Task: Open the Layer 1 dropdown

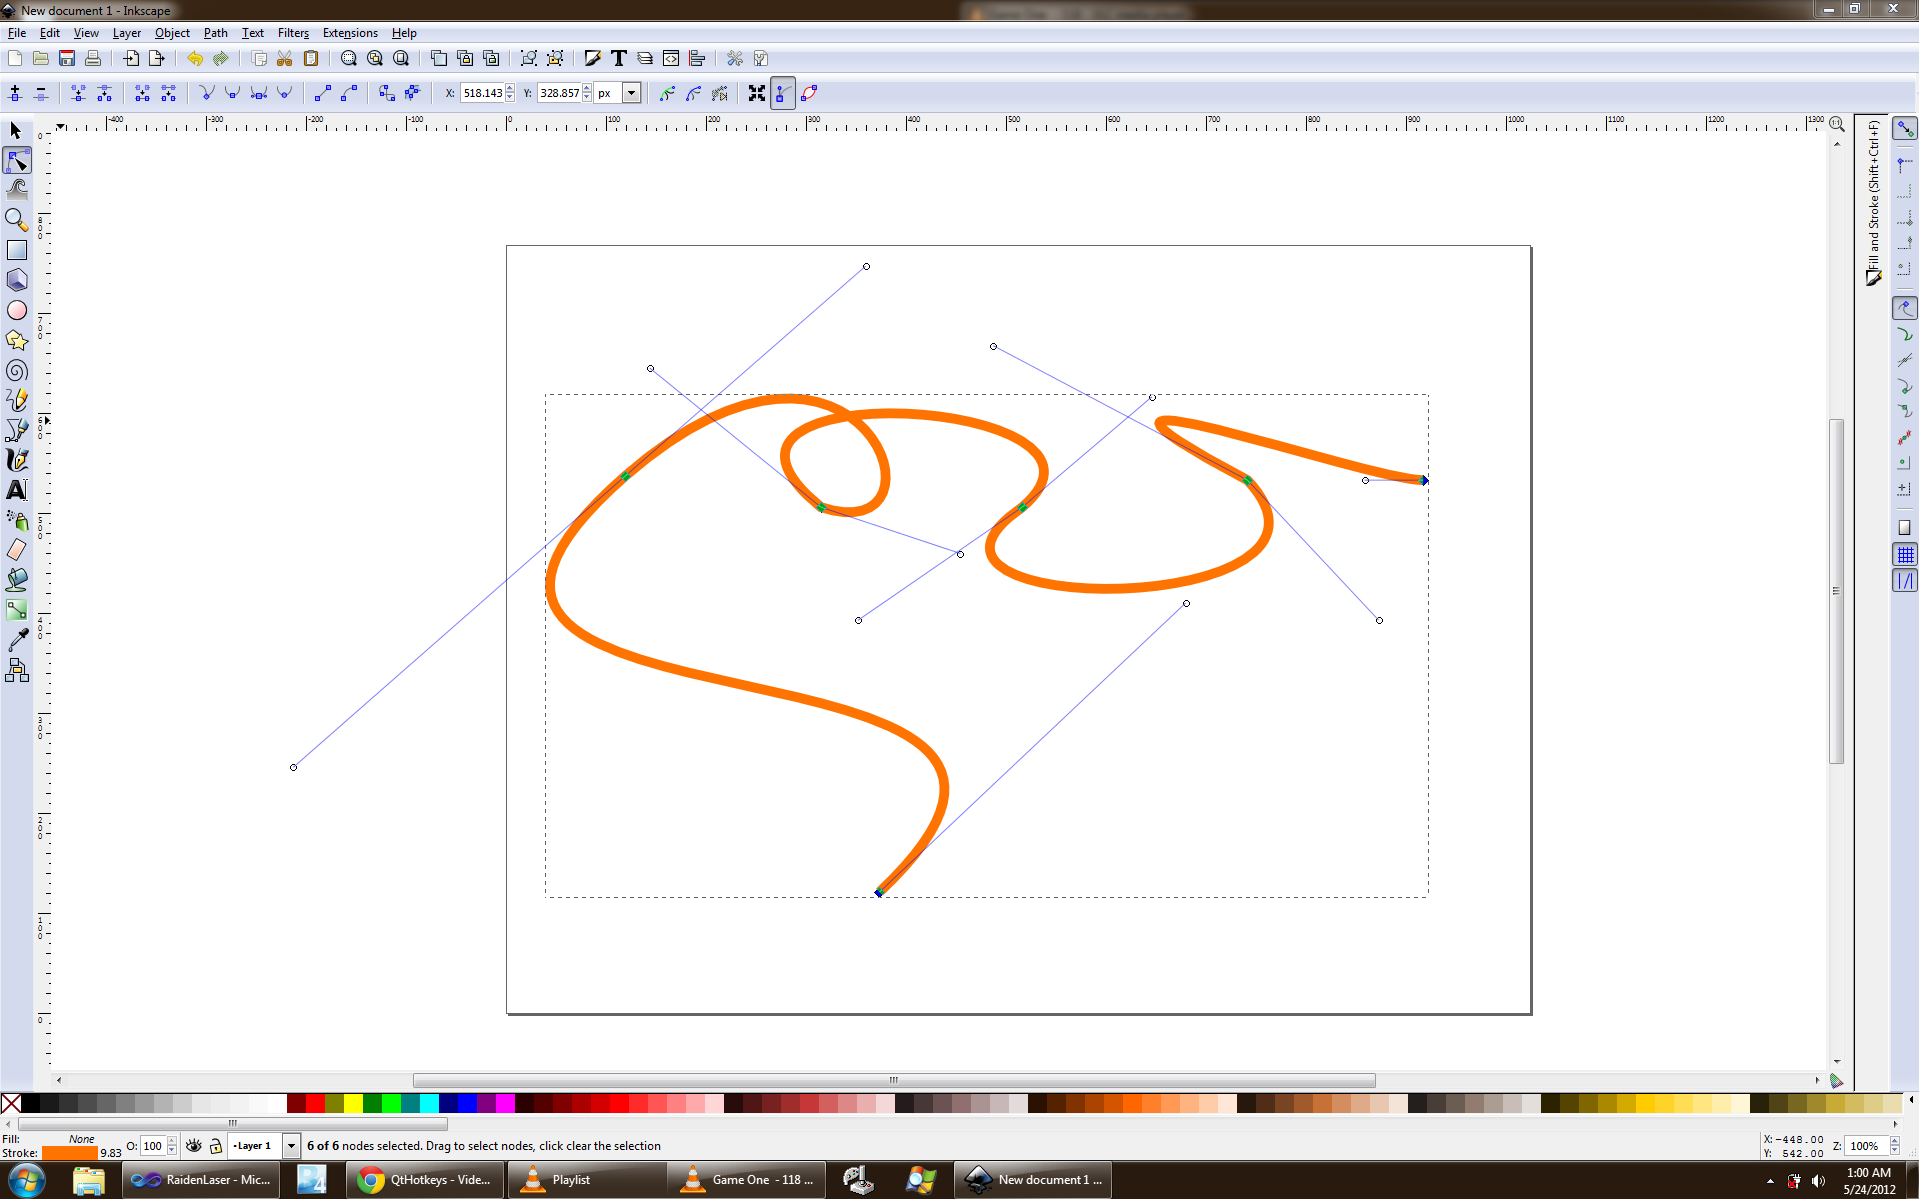Action: pos(291,1146)
